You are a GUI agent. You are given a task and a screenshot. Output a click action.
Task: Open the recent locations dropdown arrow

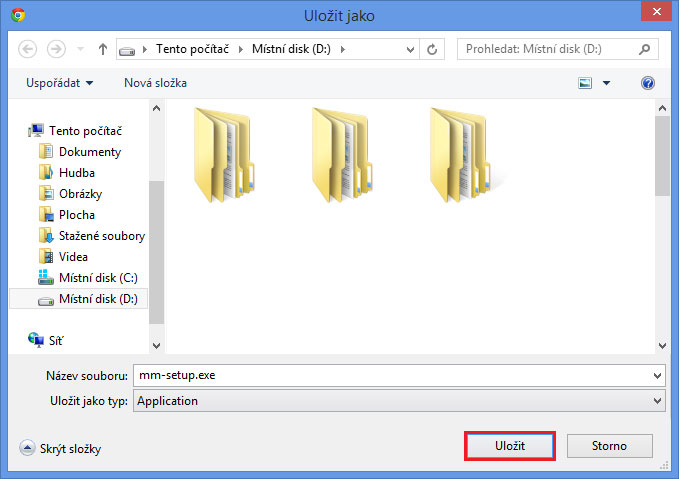coord(81,49)
